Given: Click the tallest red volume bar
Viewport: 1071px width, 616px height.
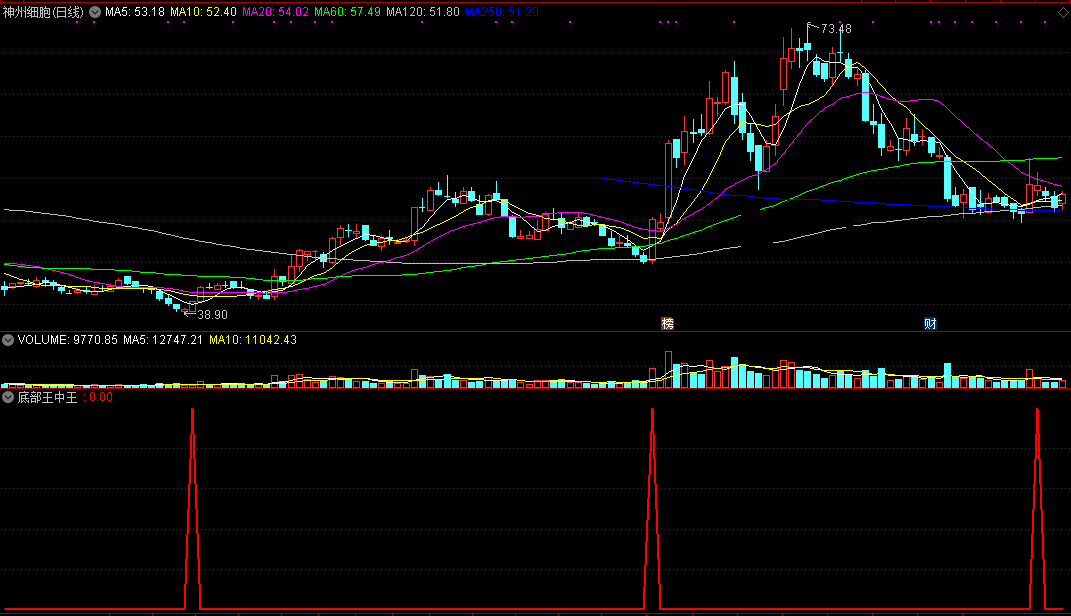Looking at the screenshot, I should click(668, 369).
